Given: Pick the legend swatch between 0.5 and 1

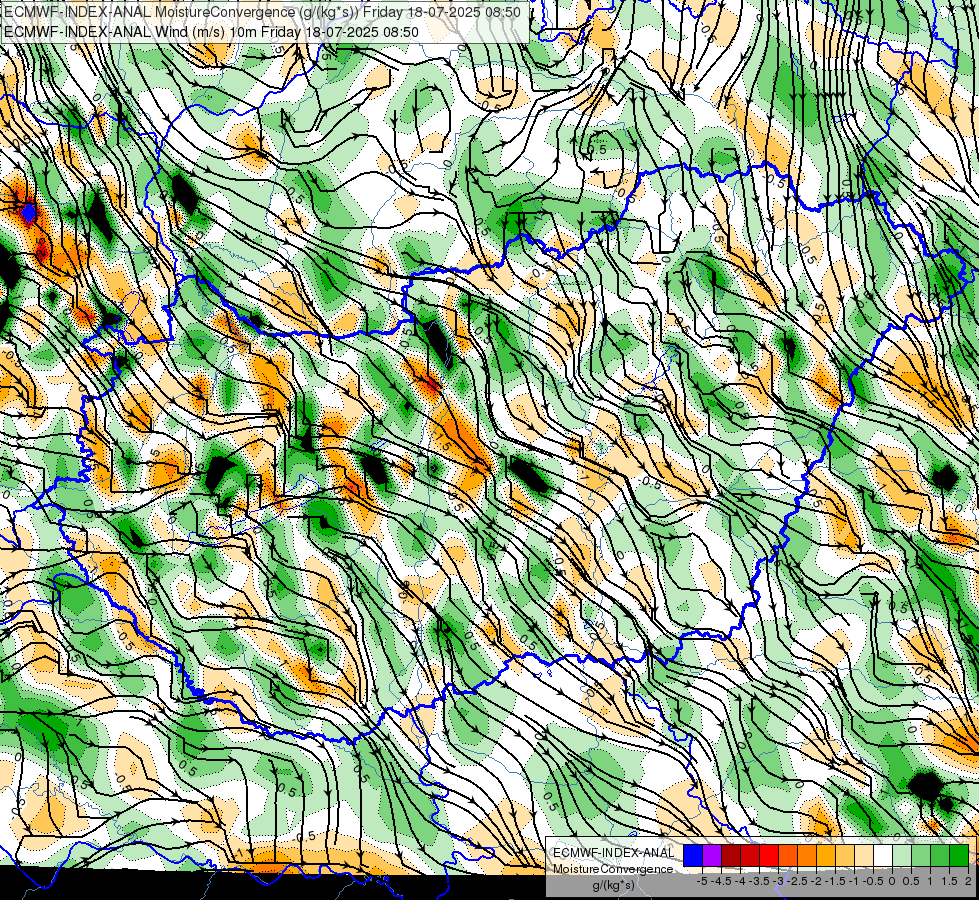Looking at the screenshot, I should pyautogui.click(x=921, y=855).
